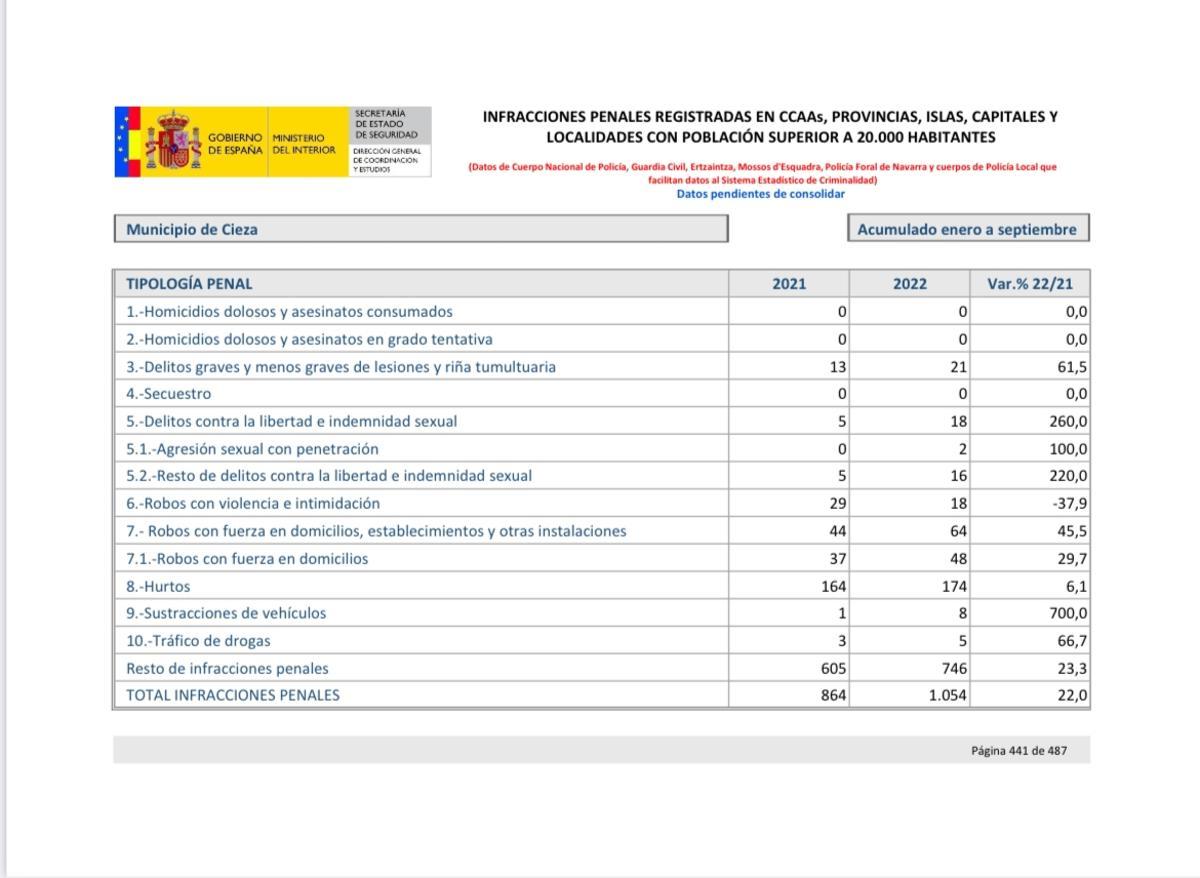Screen dimensions: 1200x878
Task: Select the Municipio de Cieza field
Action: [x=420, y=229]
